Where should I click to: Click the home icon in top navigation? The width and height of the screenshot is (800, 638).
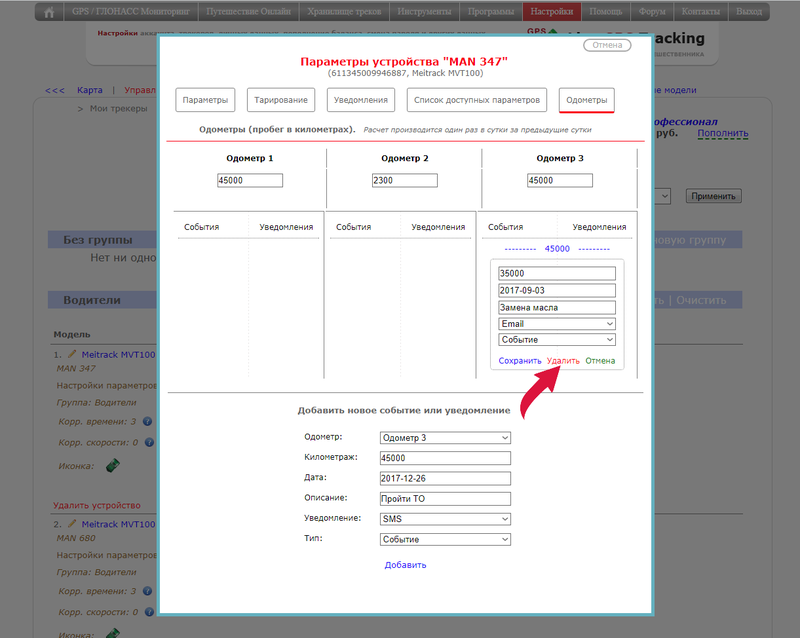point(49,12)
